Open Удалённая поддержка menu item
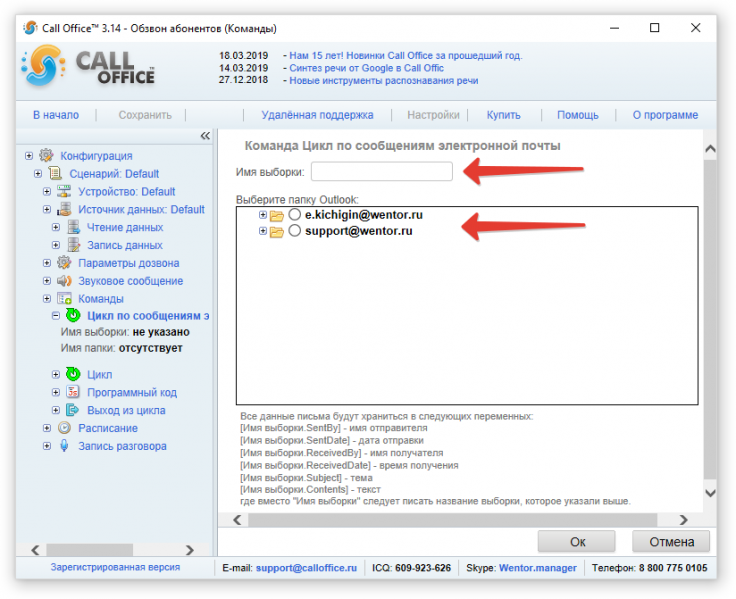Image resolution: width=736 pixels, height=599 pixels. (317, 115)
